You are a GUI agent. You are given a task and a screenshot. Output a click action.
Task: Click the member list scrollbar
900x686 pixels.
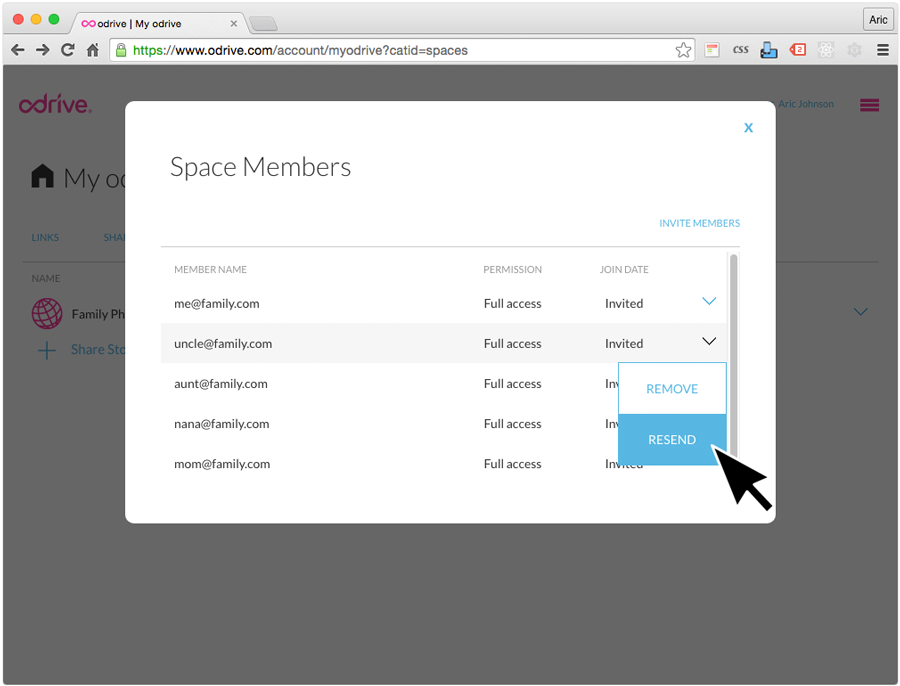click(734, 356)
